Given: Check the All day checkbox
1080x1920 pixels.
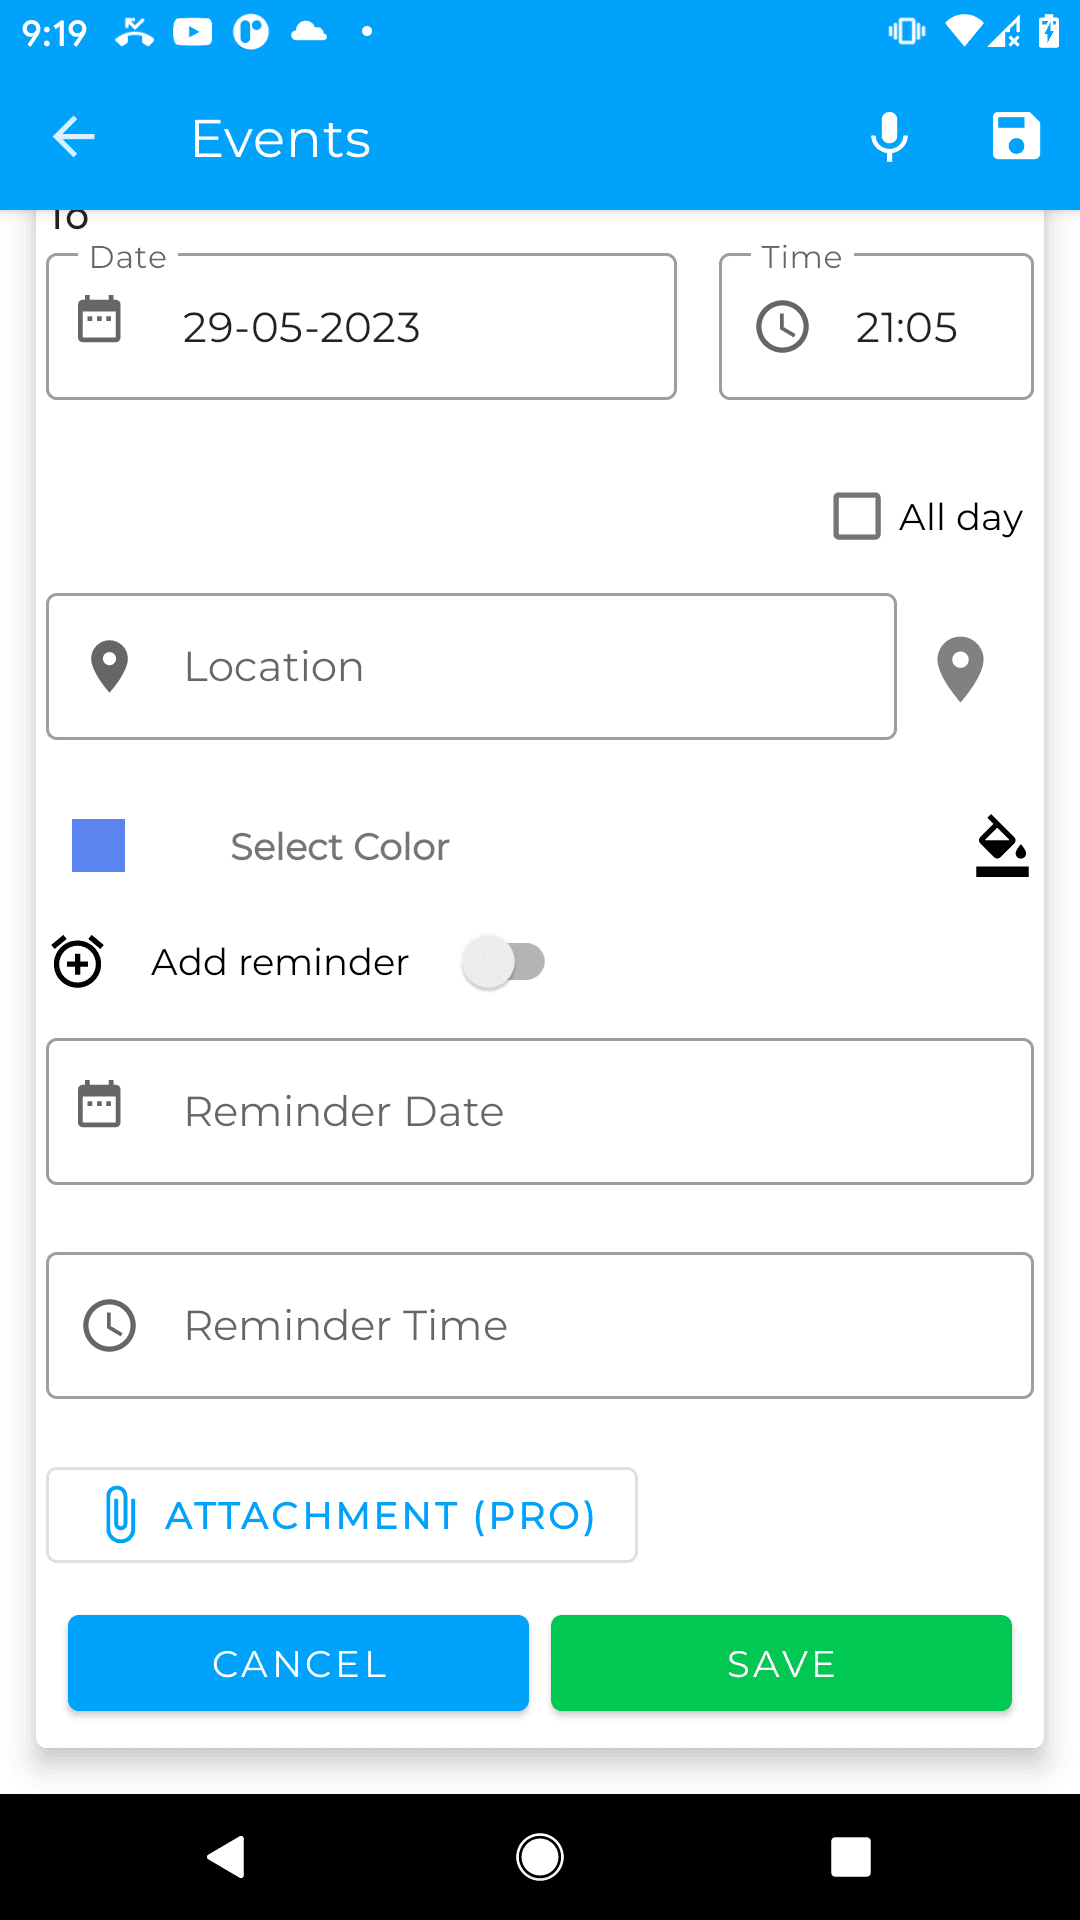Looking at the screenshot, I should click(857, 516).
